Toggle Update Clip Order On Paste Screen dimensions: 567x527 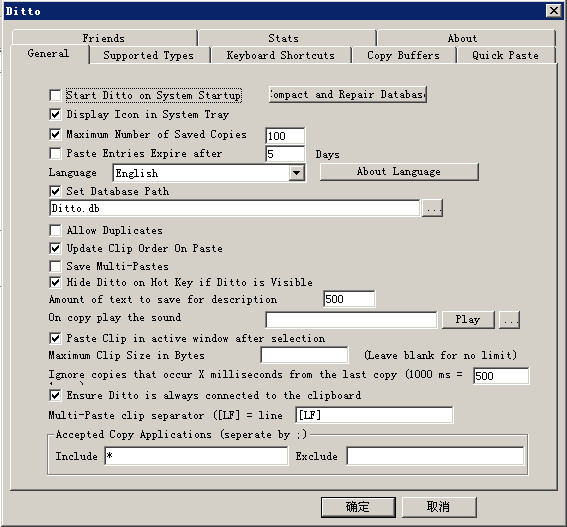click(x=55, y=248)
